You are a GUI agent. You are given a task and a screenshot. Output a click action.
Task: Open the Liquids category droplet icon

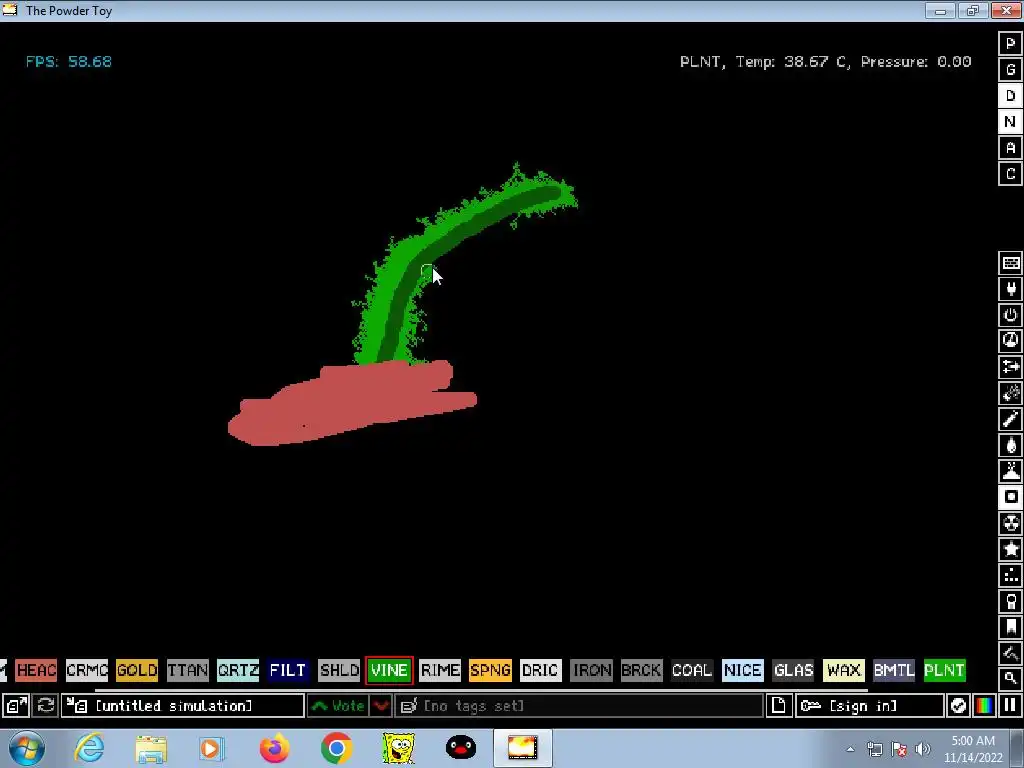coord(1010,445)
